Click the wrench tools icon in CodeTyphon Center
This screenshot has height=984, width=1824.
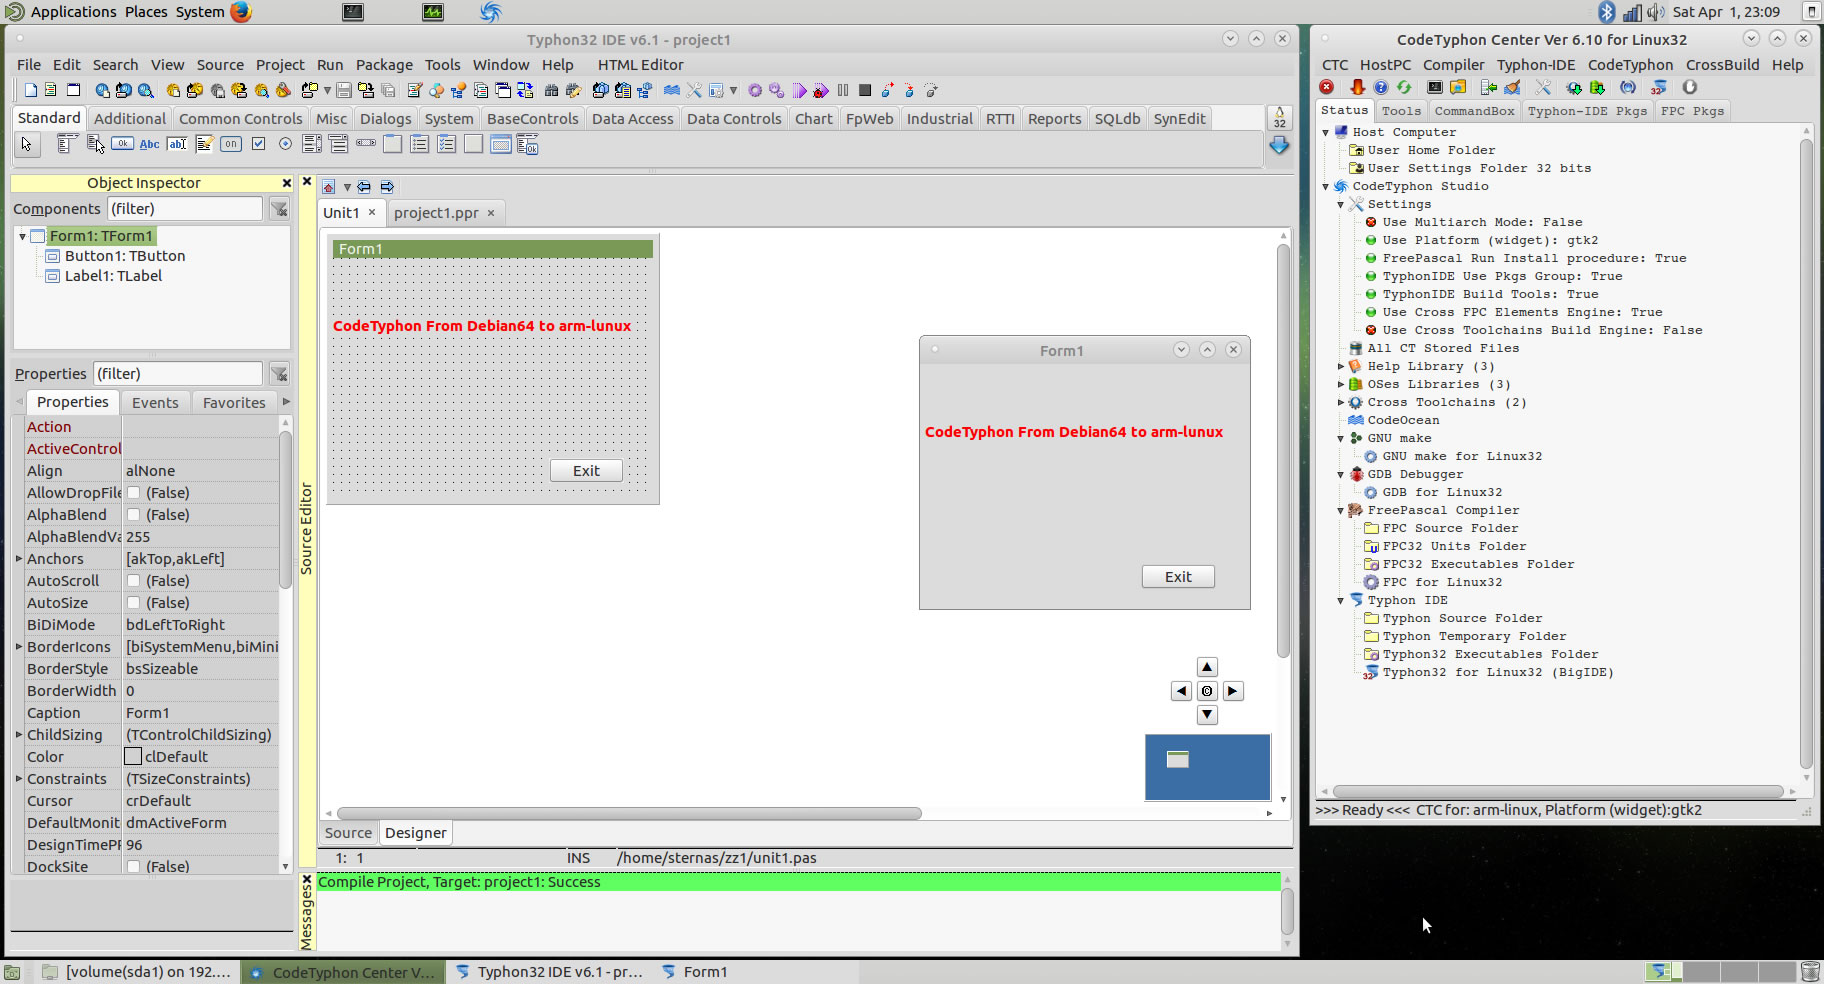[x=1543, y=87]
